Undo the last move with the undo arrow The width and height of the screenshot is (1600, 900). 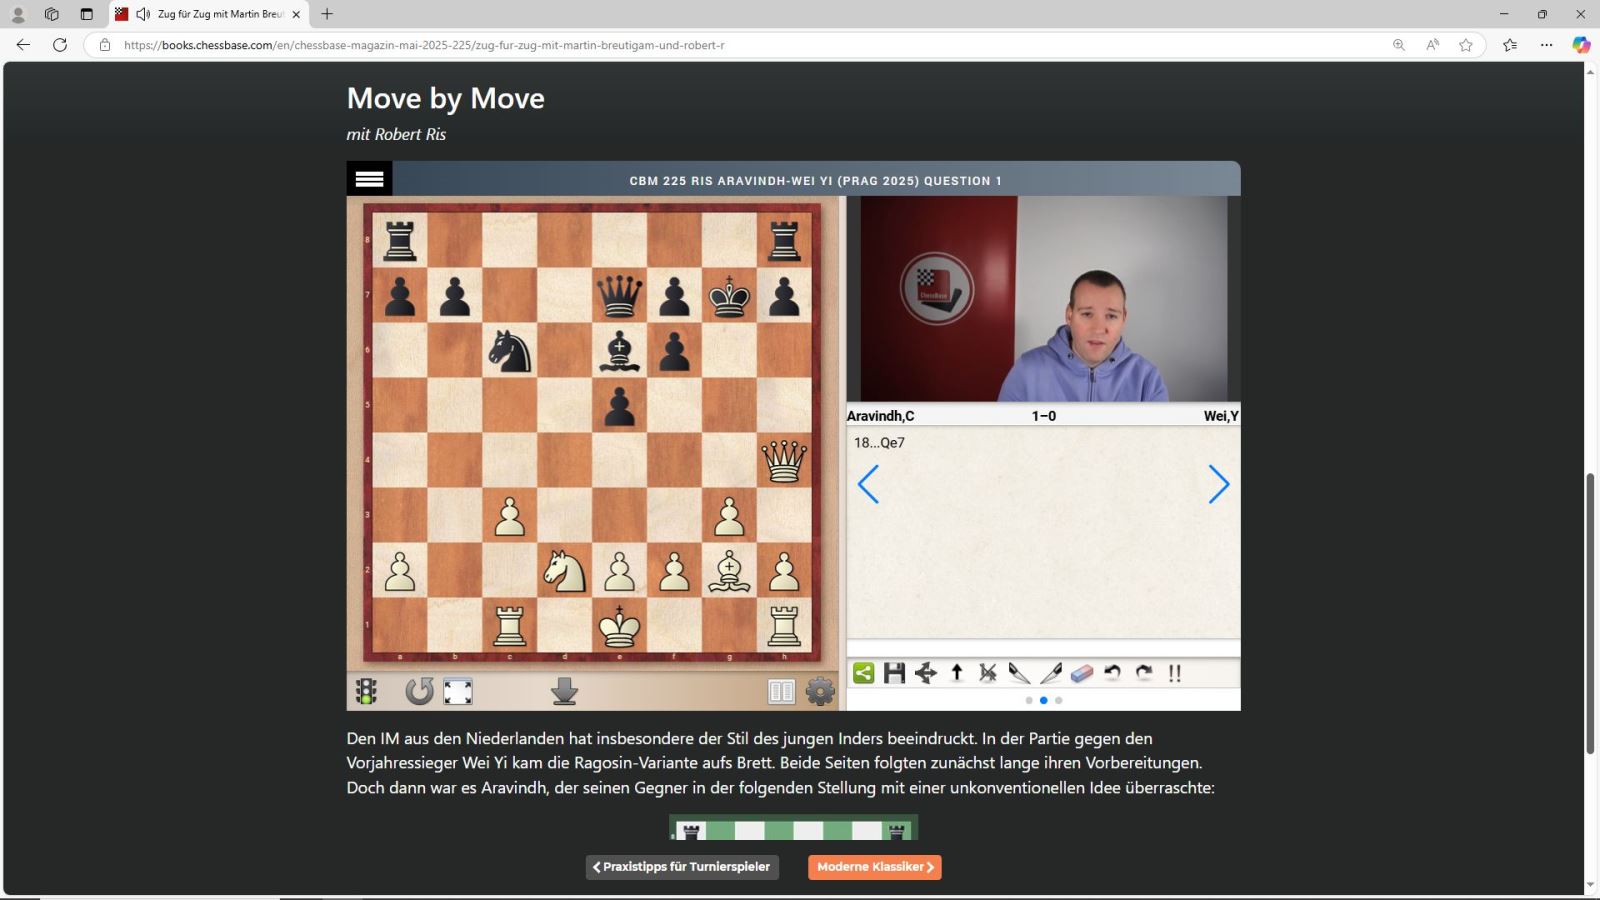tap(1112, 673)
